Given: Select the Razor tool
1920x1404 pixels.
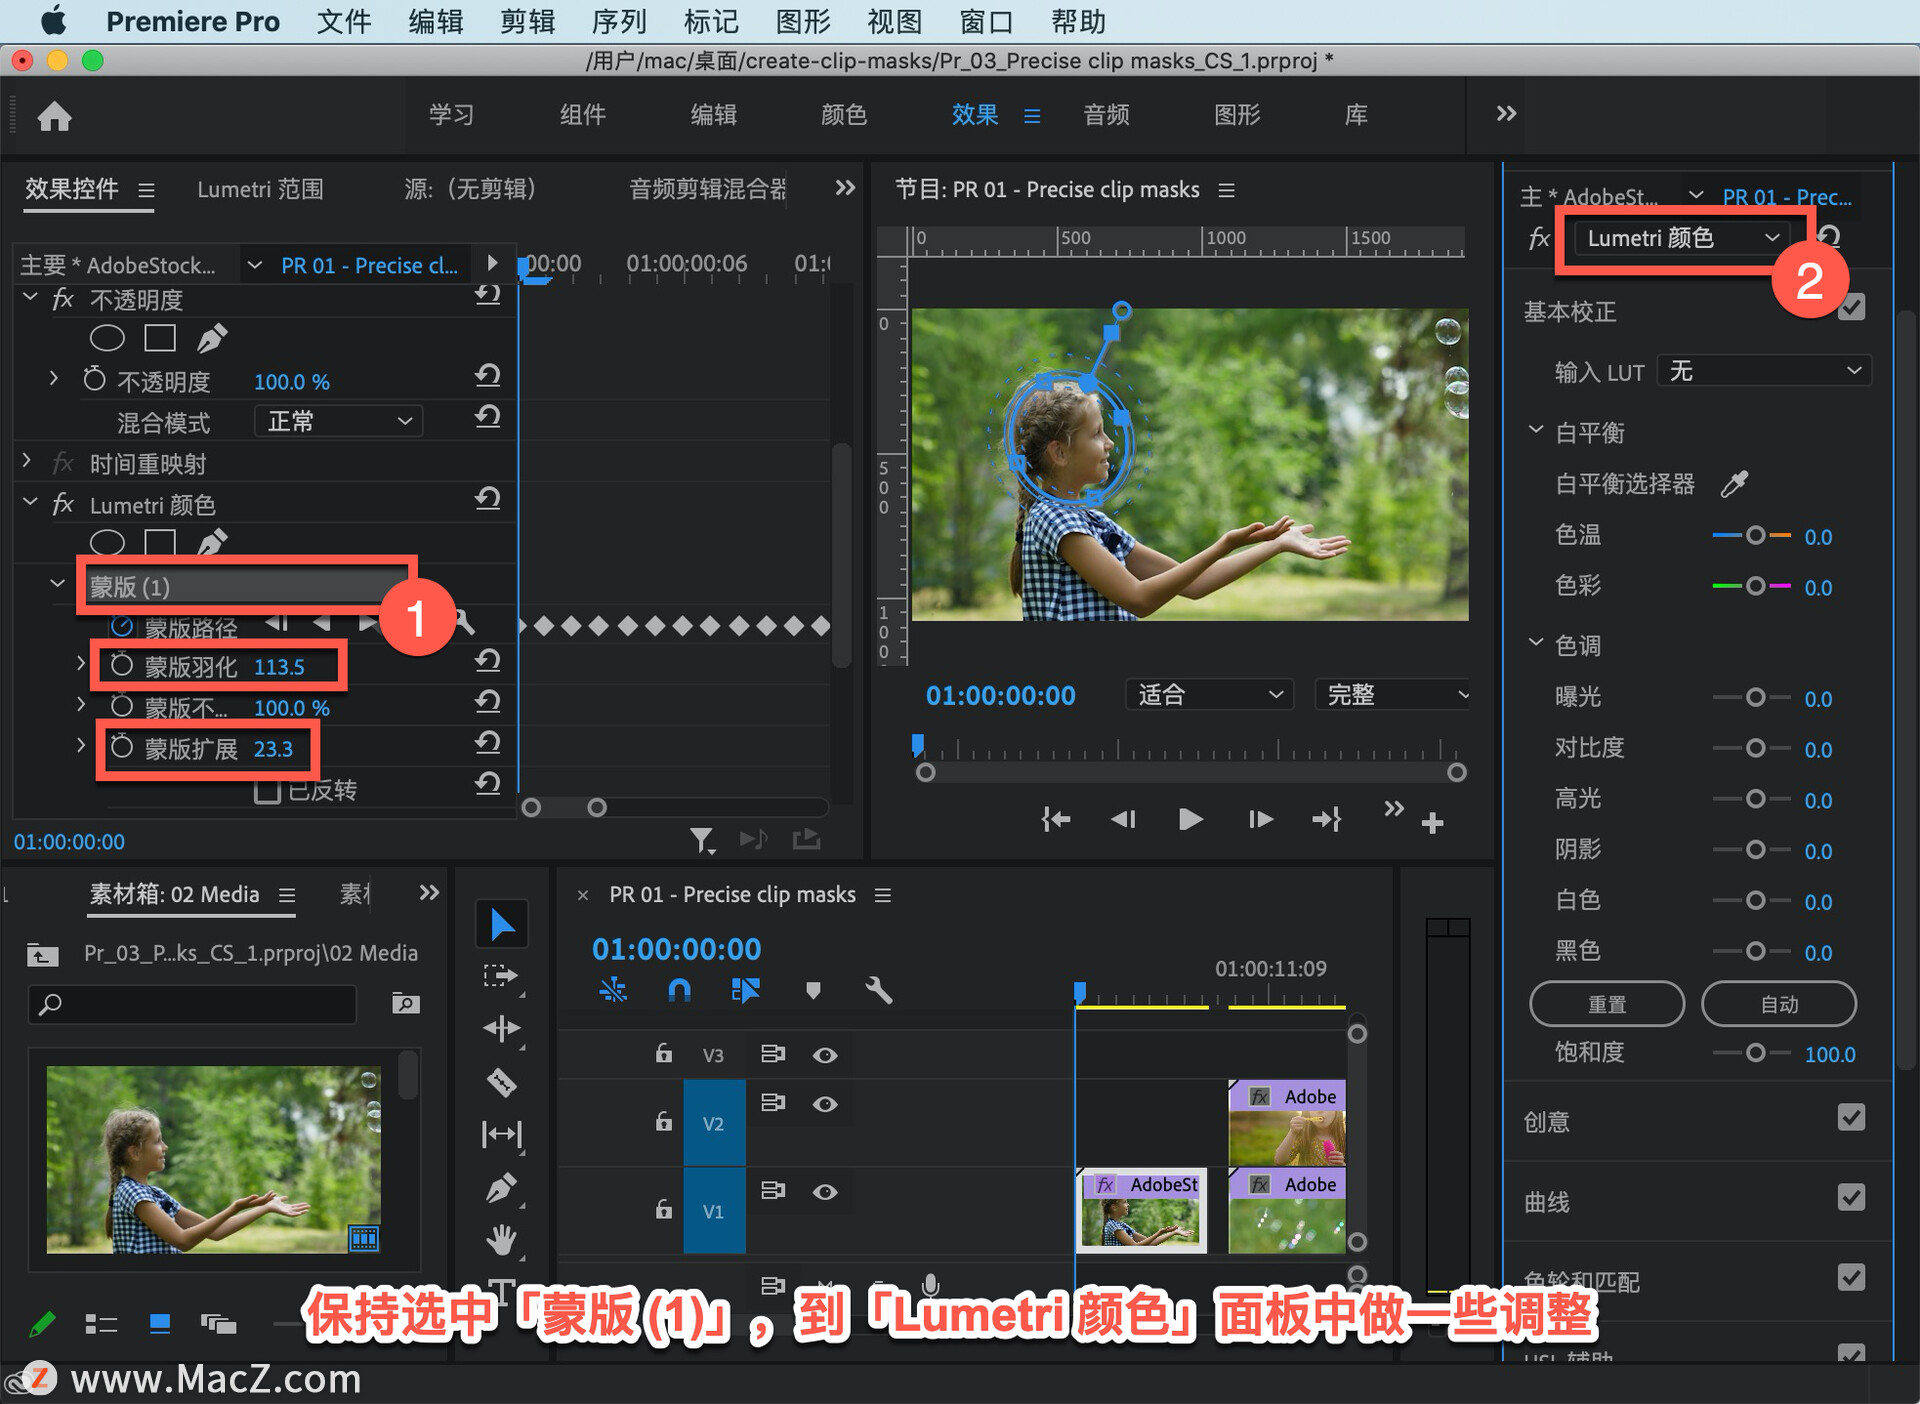Looking at the screenshot, I should tap(501, 1081).
